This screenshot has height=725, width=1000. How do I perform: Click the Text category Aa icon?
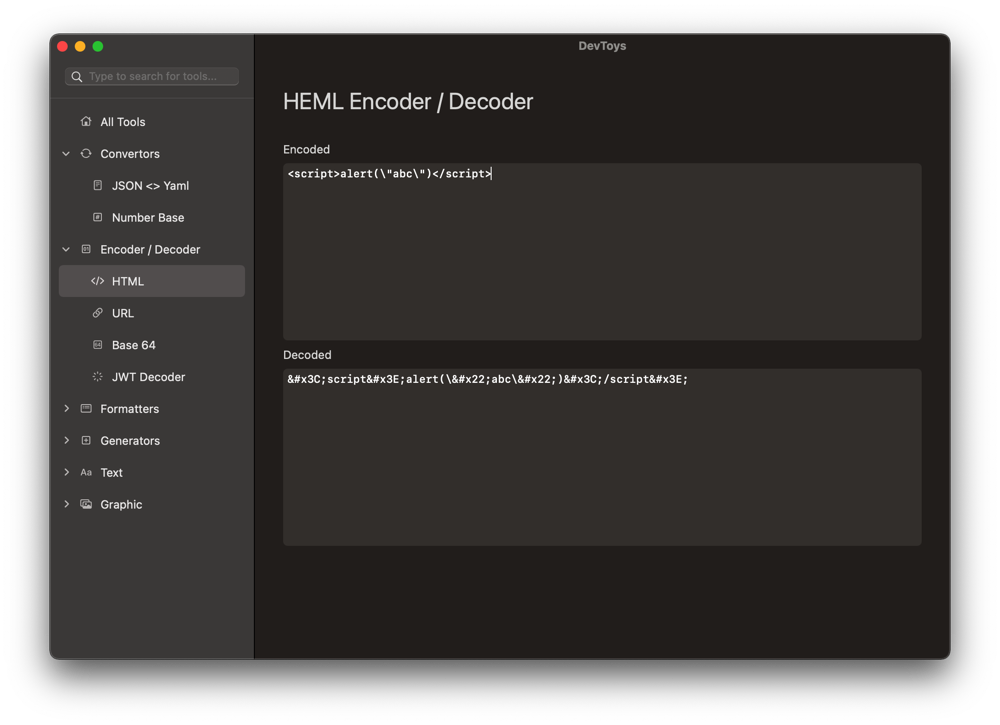[x=85, y=472]
